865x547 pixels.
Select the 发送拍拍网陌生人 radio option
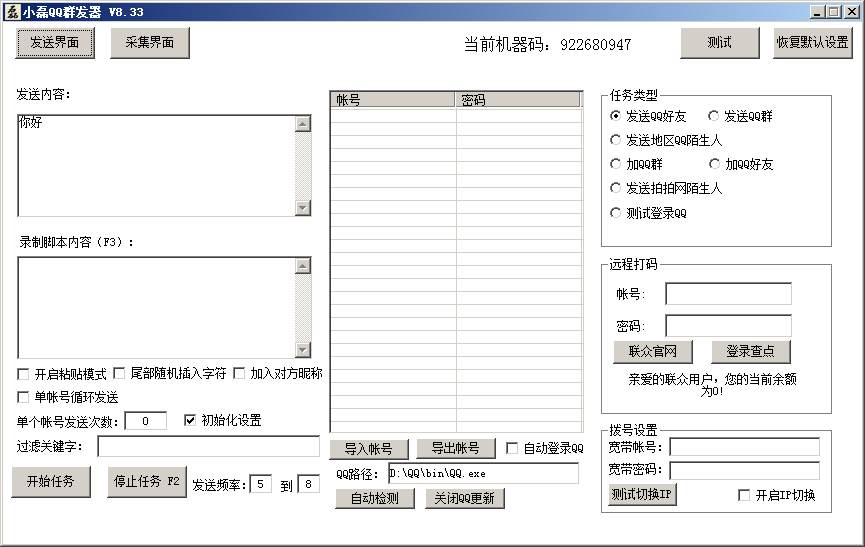click(x=616, y=188)
